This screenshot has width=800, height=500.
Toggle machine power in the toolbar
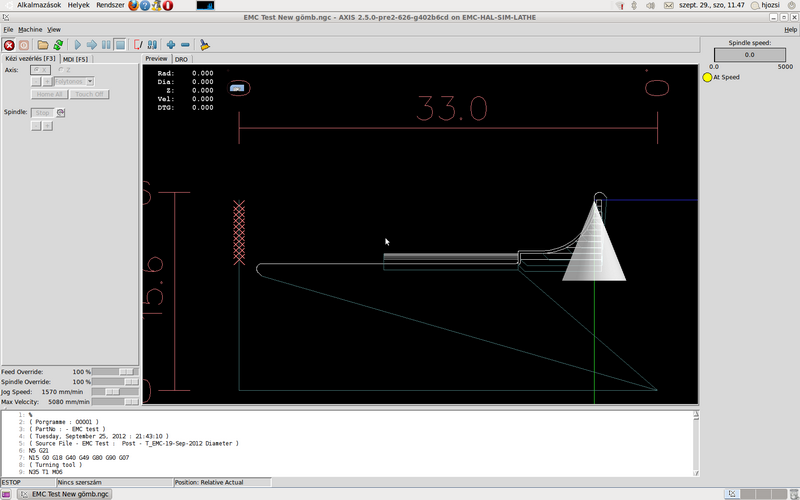point(24,45)
